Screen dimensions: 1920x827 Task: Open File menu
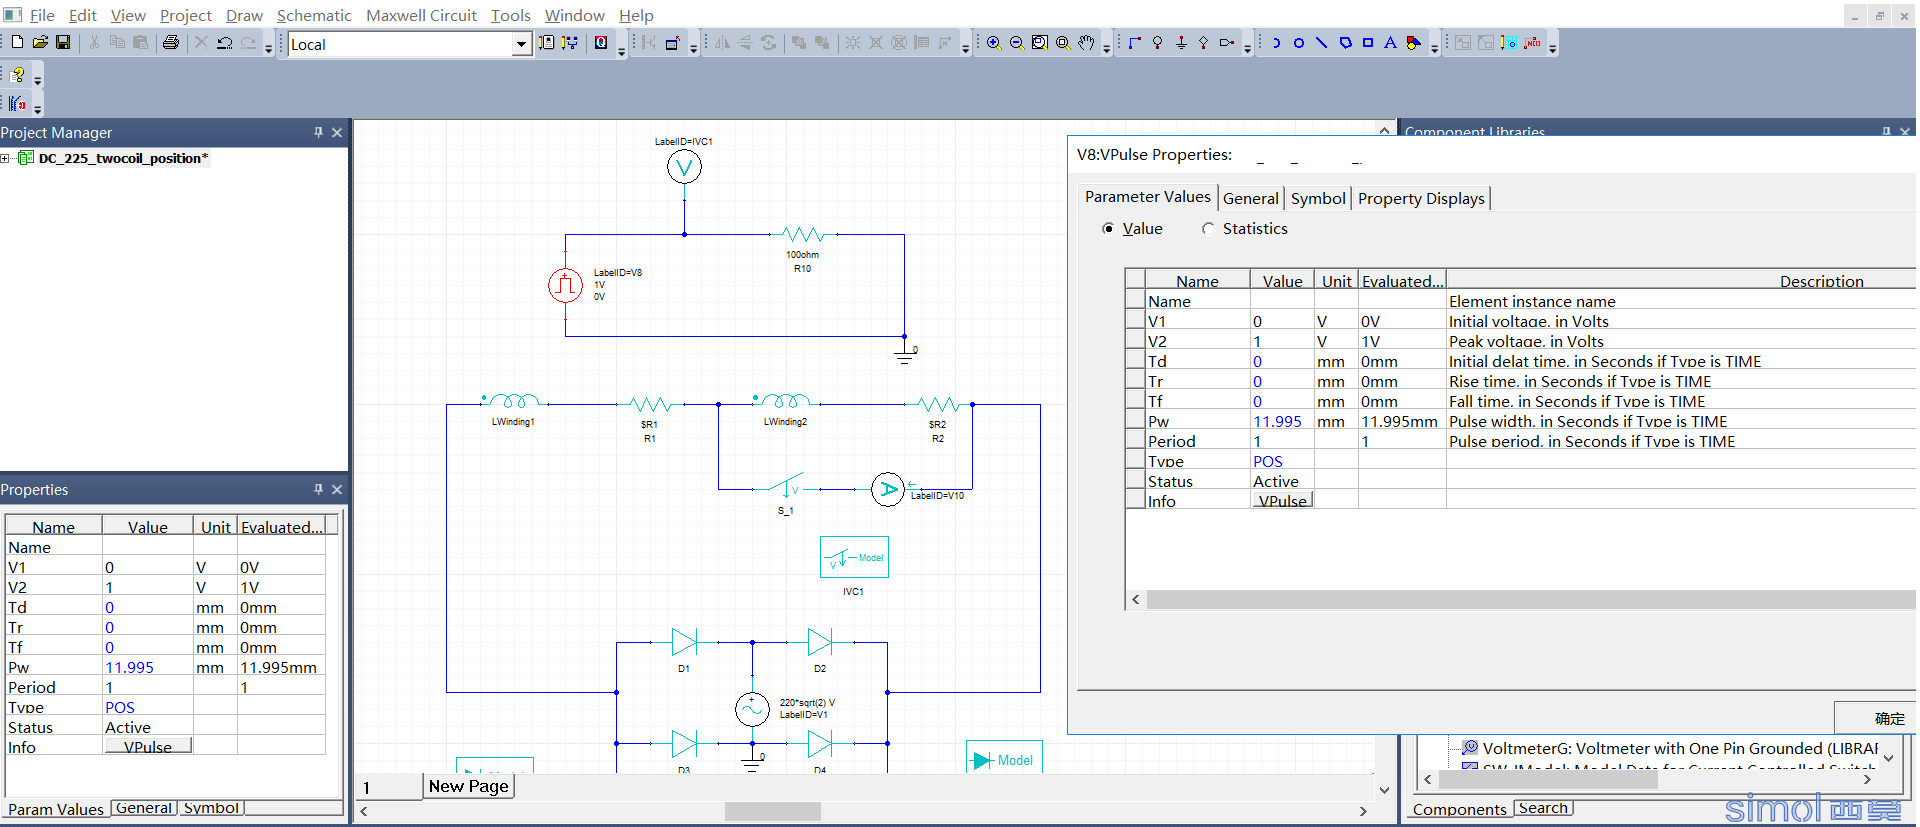[42, 15]
